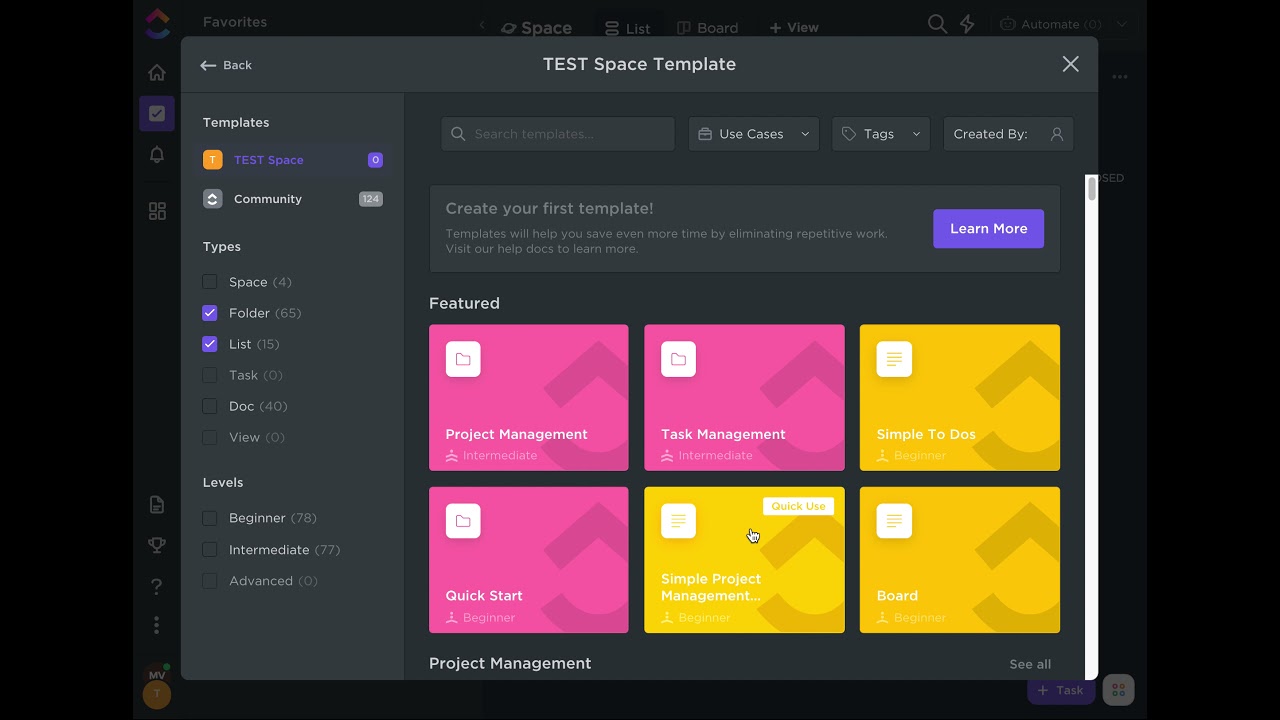Click the Search templates input field
This screenshot has height=720, width=1280.
pos(558,134)
